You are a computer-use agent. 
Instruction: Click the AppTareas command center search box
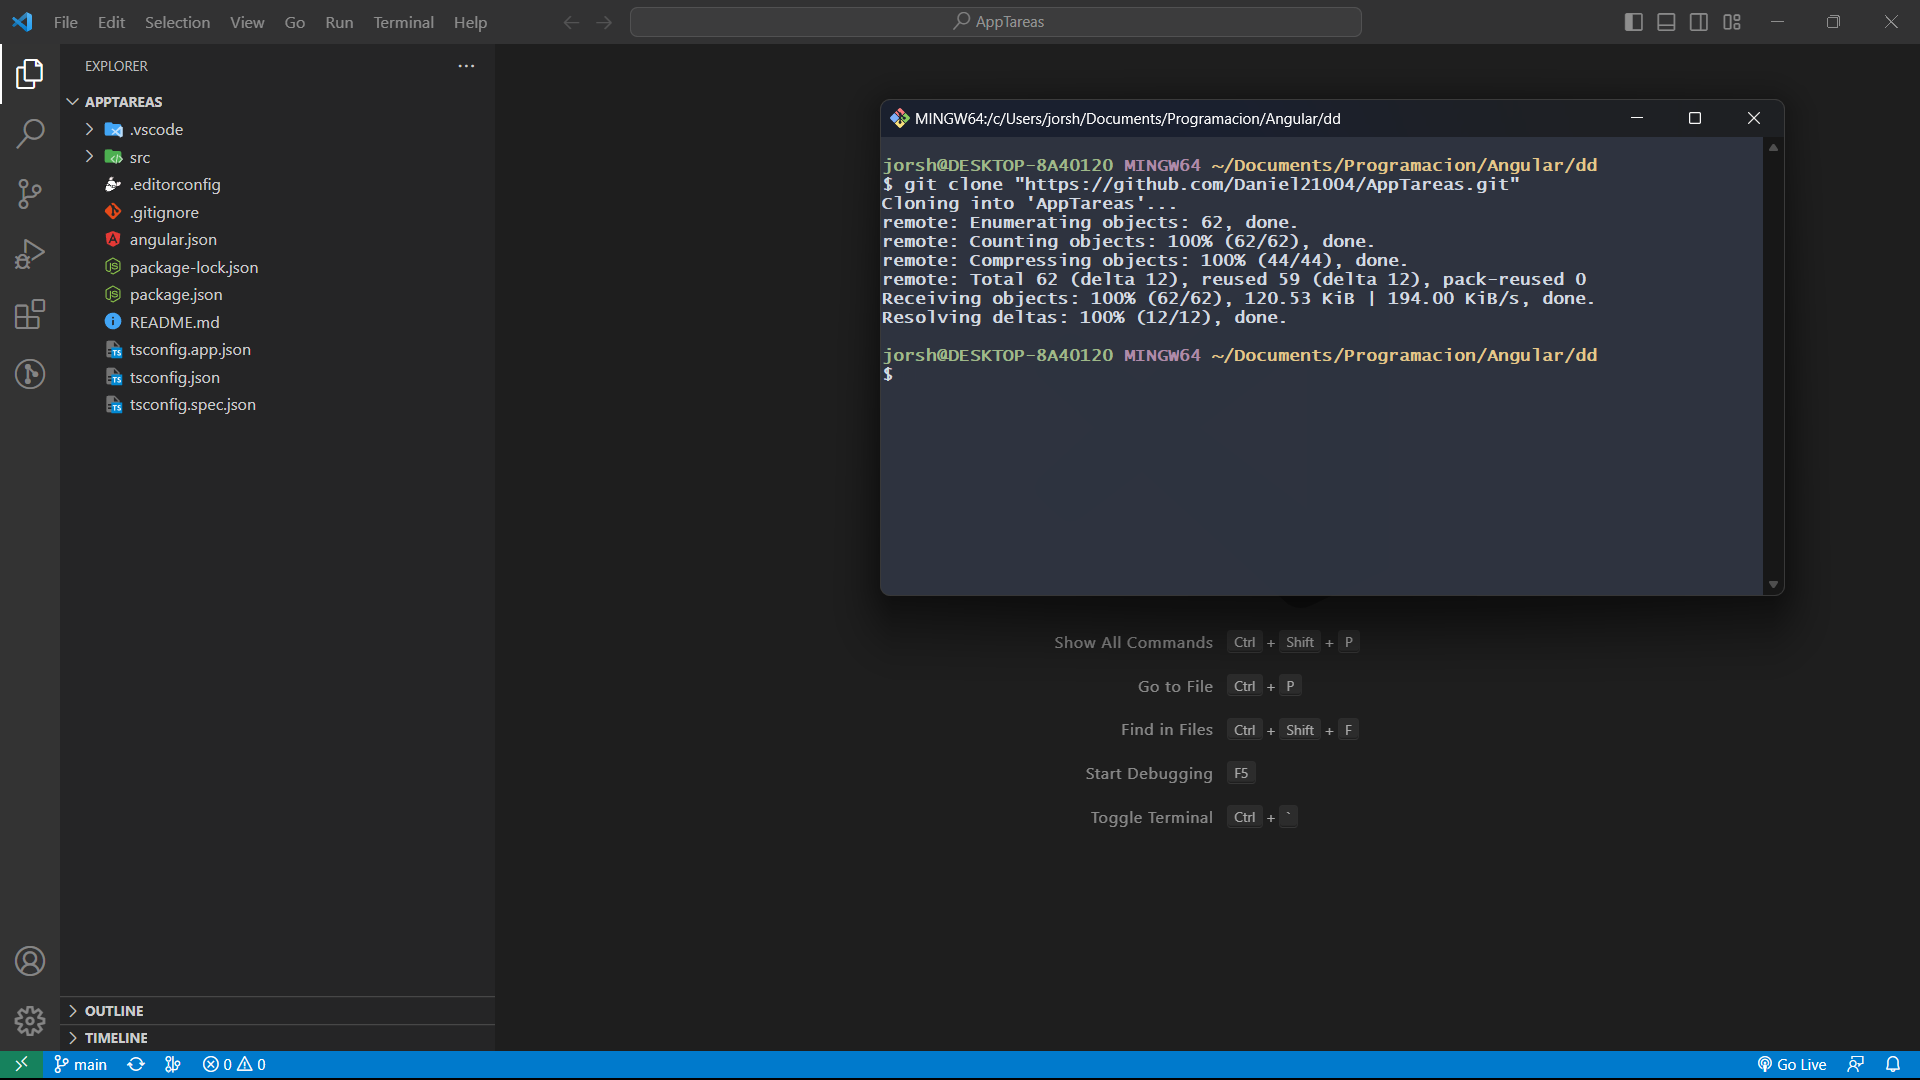point(996,22)
